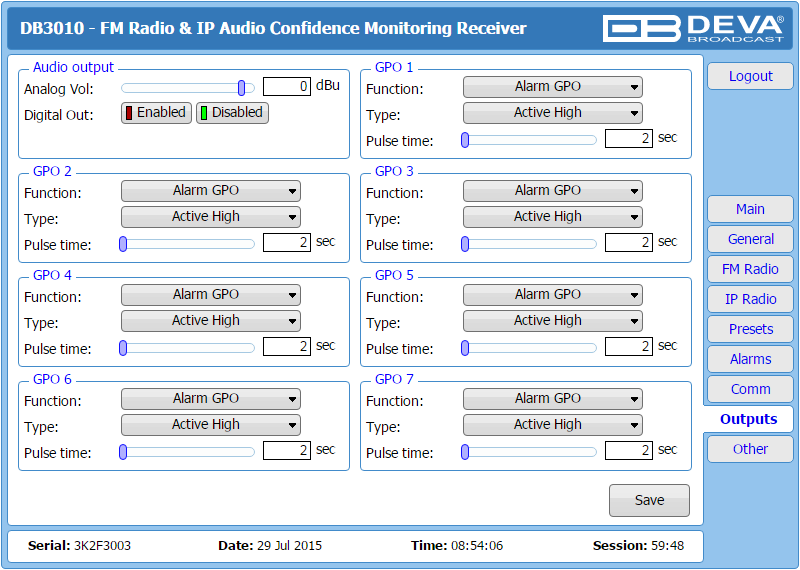
Task: Click the Audio output group title
Action: [x=73, y=67]
